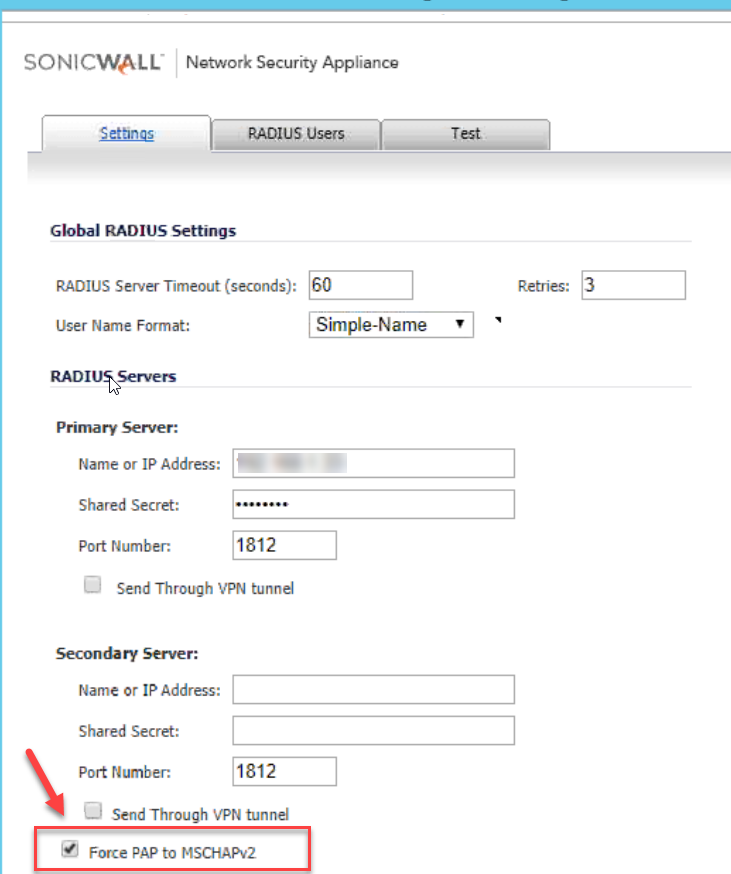Viewport: 731px width, 874px height.
Task: Click the Primary Server Name or IP Address field
Action: pos(373,463)
